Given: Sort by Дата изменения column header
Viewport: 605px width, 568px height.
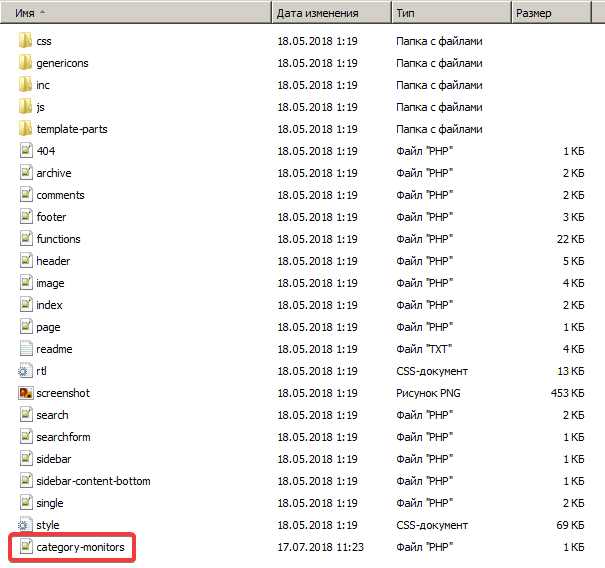Looking at the screenshot, I should tap(332, 13).
